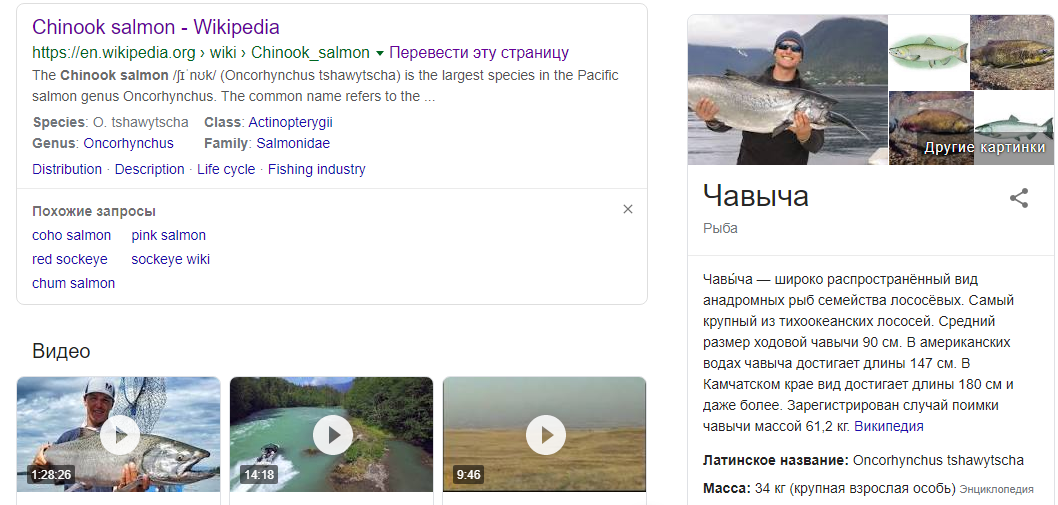Click the 'Латинское название:' label
This screenshot has height=505, width=1058.
point(775,460)
